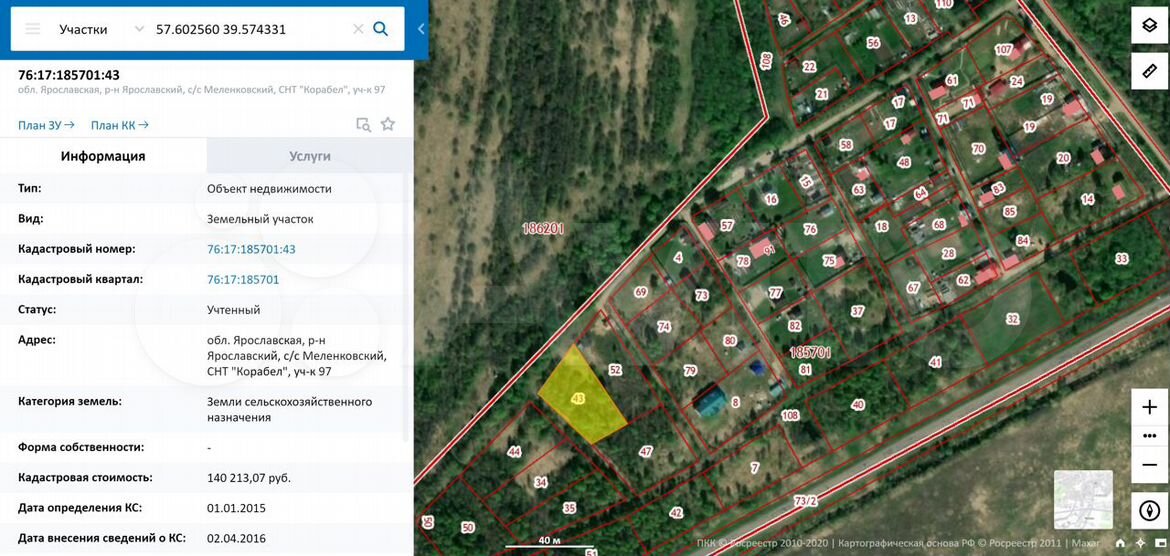Click the magnifier search button
This screenshot has width=1170, height=556.
pos(380,29)
